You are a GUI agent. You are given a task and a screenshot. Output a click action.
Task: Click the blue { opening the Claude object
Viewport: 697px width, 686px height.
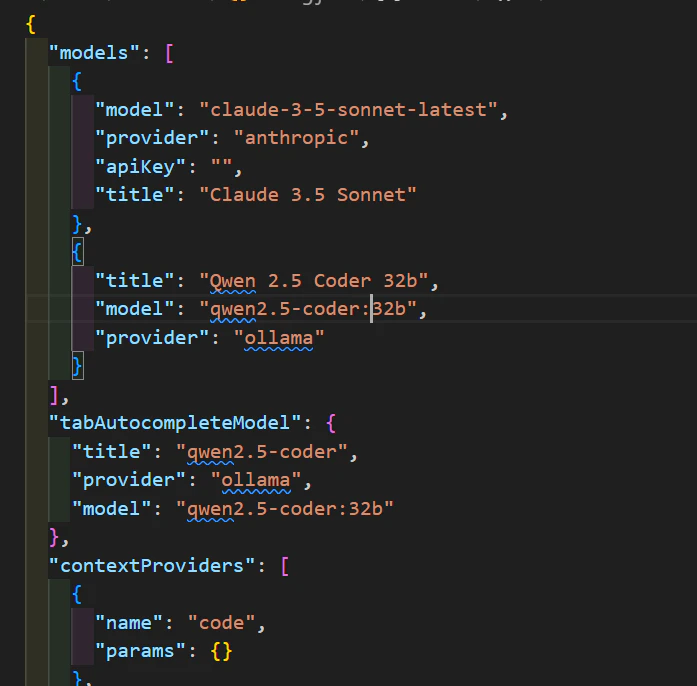(x=77, y=82)
